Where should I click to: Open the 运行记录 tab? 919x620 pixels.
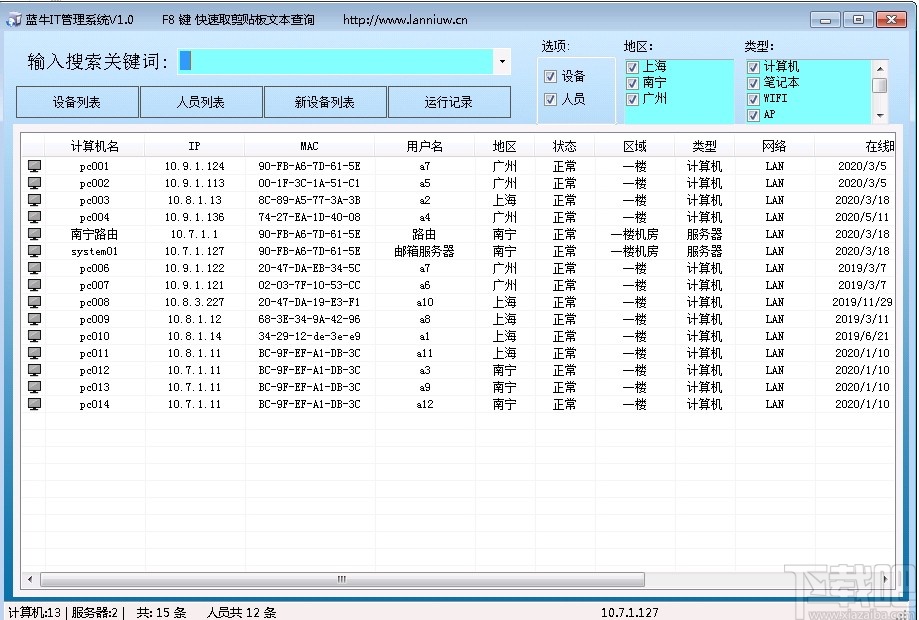[x=448, y=102]
